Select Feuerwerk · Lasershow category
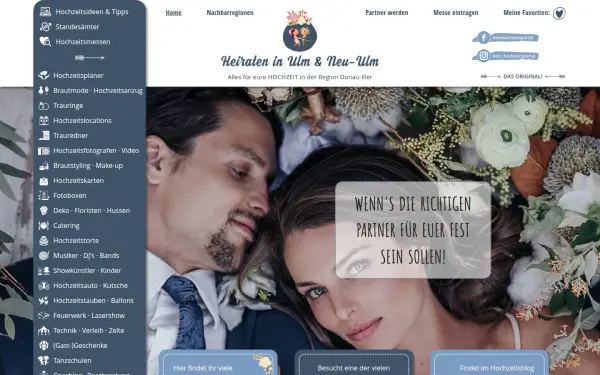Viewport: 600px width, 375px height. coord(89,315)
